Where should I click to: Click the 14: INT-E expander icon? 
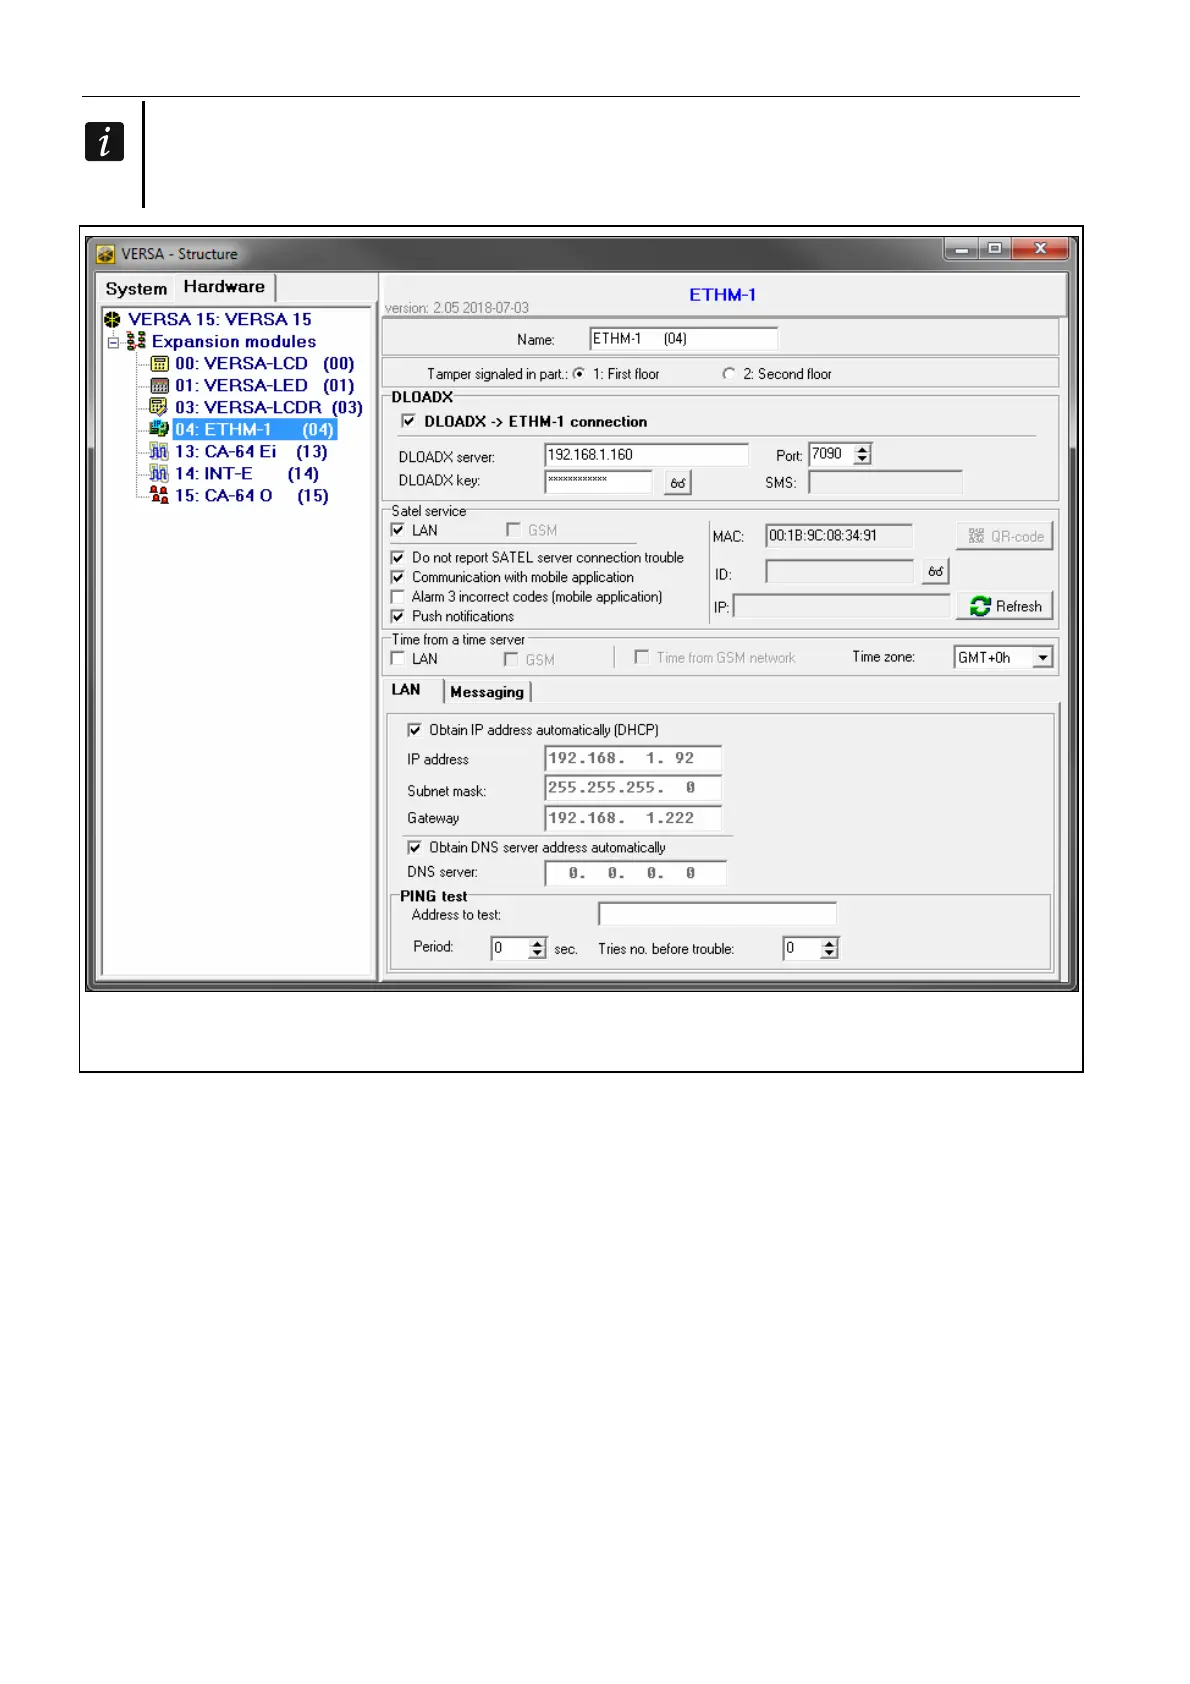click(x=159, y=474)
